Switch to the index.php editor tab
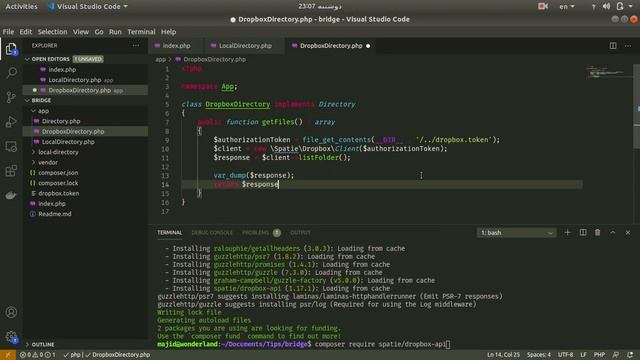The height and width of the screenshot is (360, 640). [x=176, y=46]
